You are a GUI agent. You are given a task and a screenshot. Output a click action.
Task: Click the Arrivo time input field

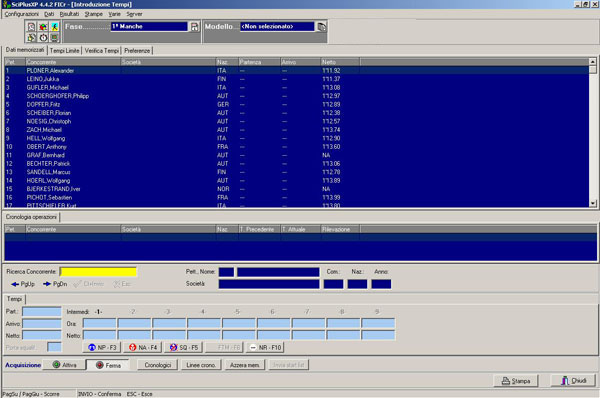[42, 324]
